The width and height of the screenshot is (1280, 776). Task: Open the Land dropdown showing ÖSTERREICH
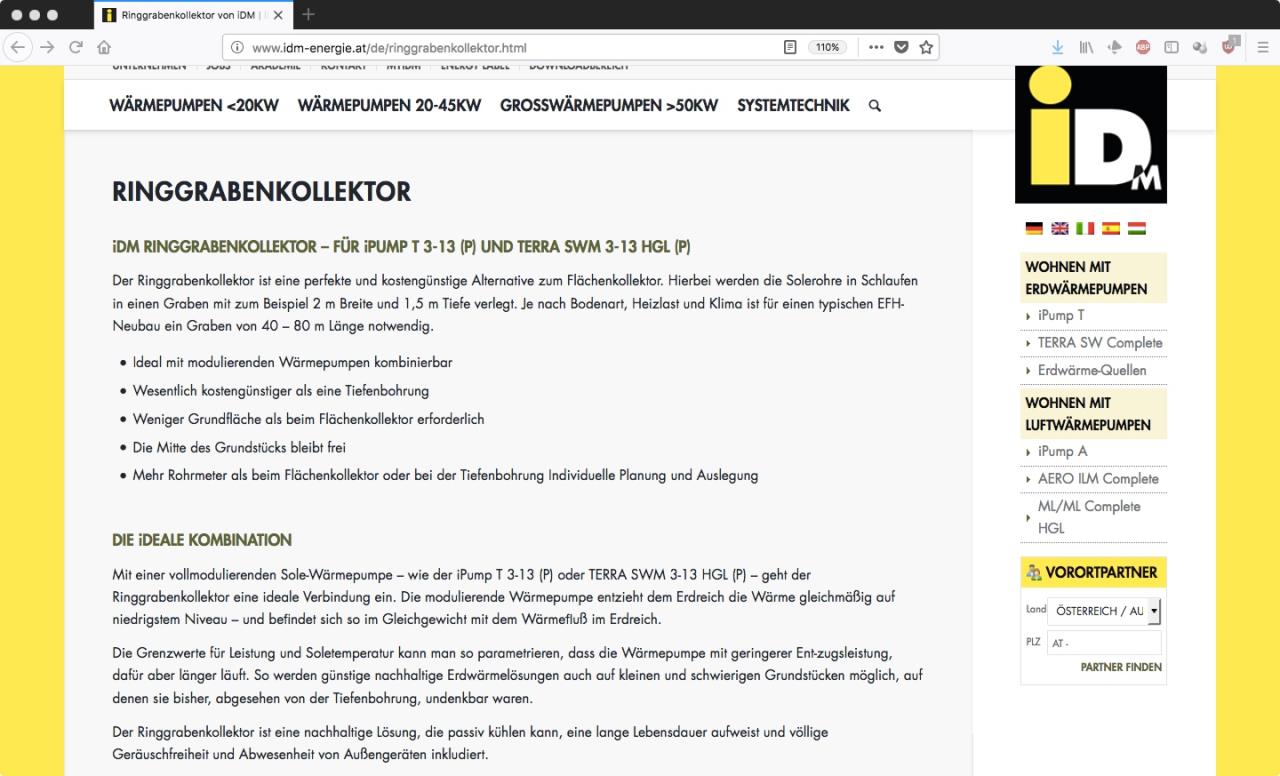(1105, 610)
